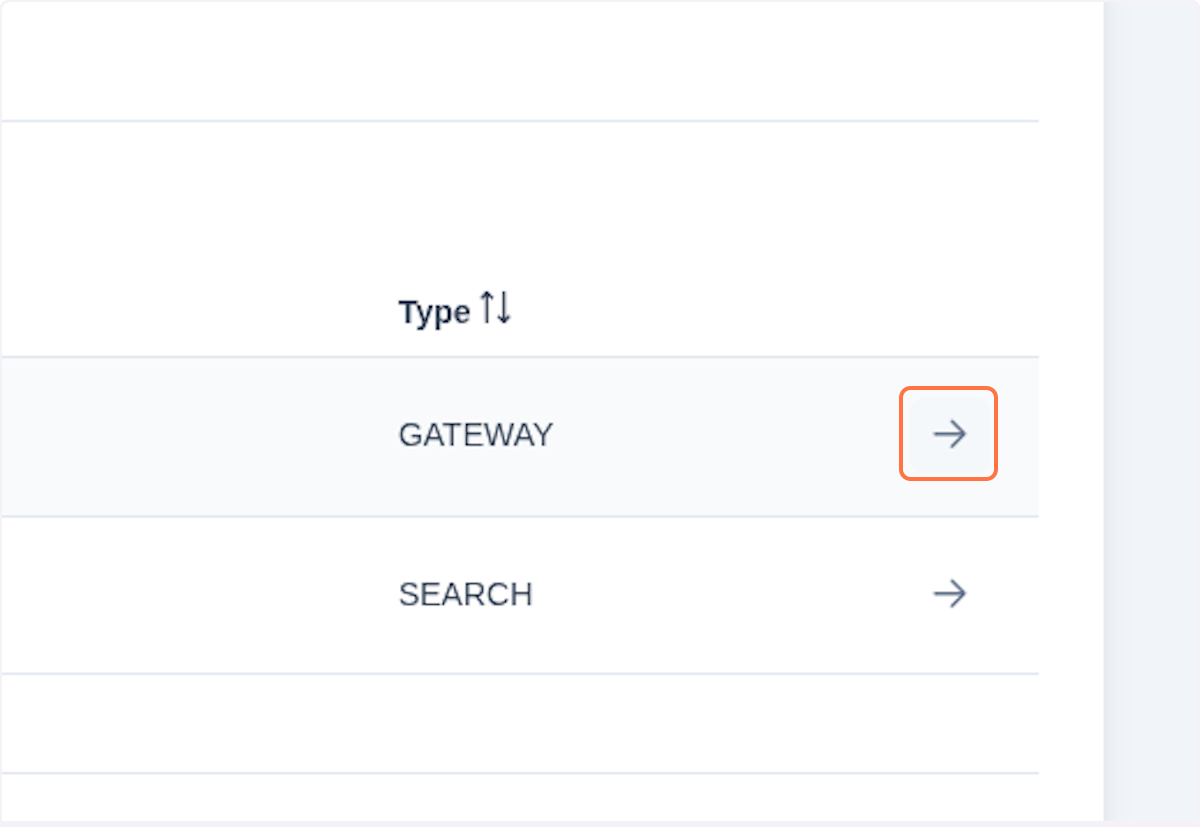
Task: Click the highlighted orange arrow button
Action: (949, 433)
